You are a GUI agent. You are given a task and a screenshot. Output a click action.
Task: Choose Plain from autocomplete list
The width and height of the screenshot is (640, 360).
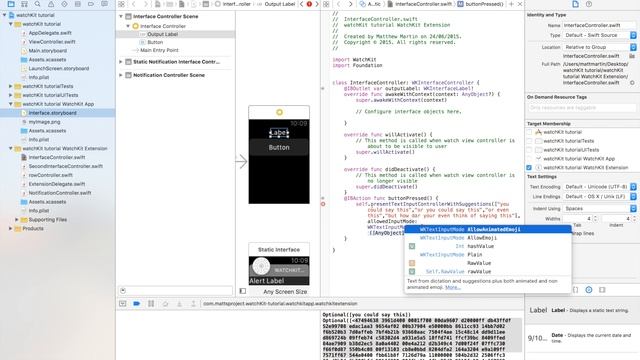pyautogui.click(x=488, y=255)
